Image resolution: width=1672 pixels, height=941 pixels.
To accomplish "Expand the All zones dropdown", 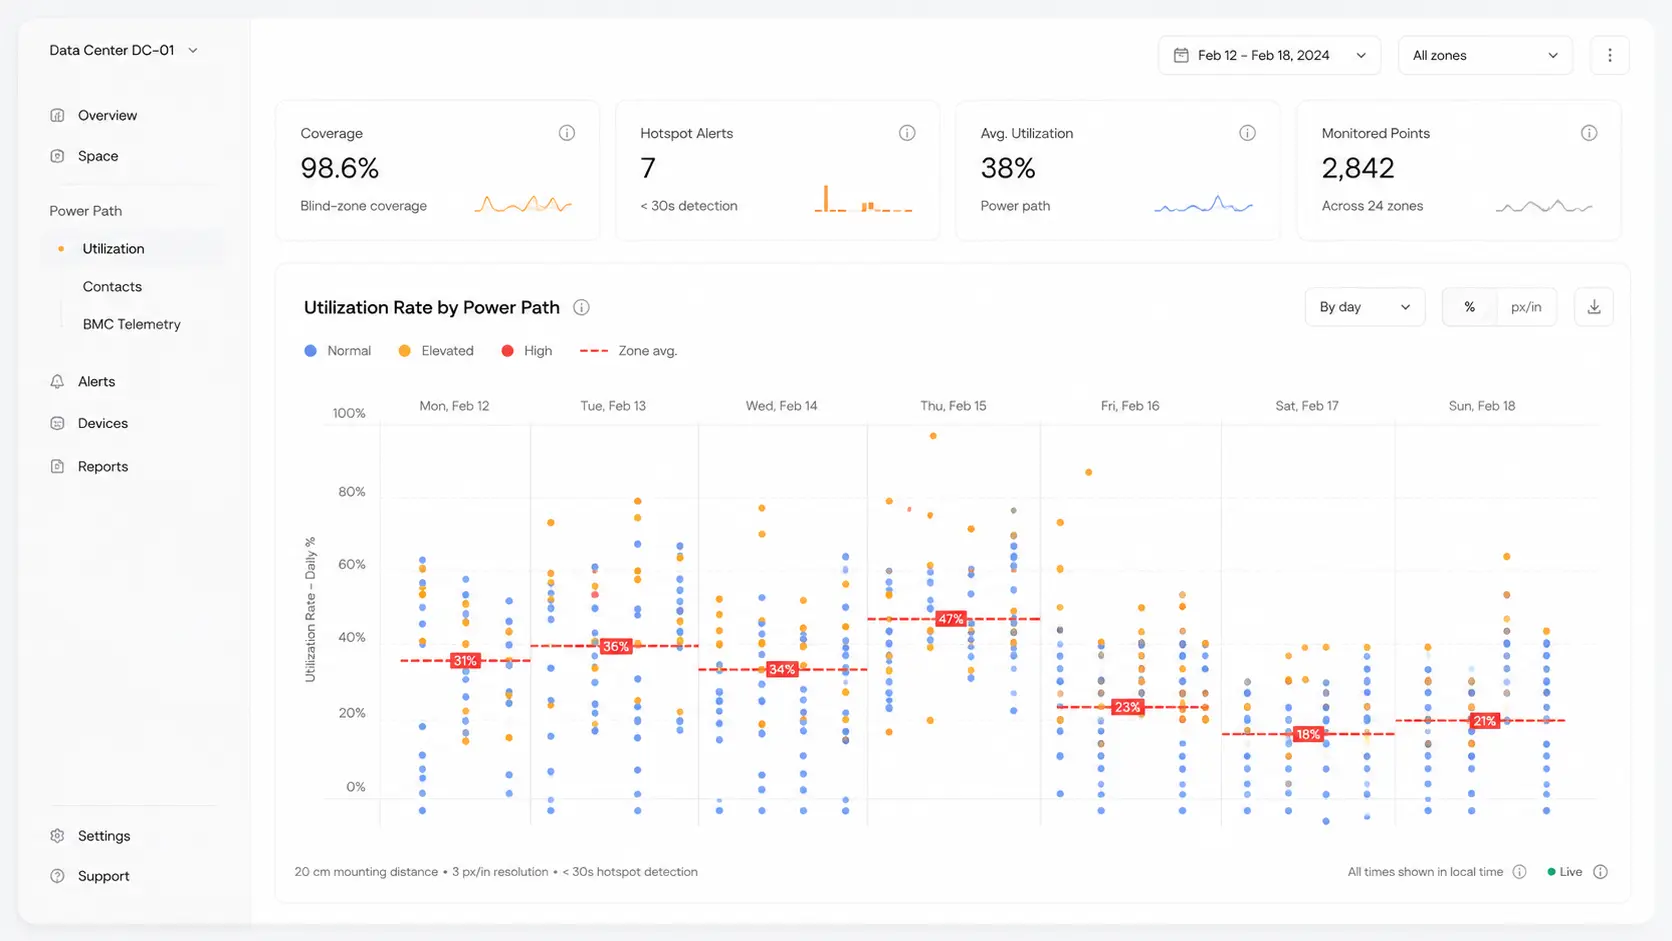I will pos(1485,55).
